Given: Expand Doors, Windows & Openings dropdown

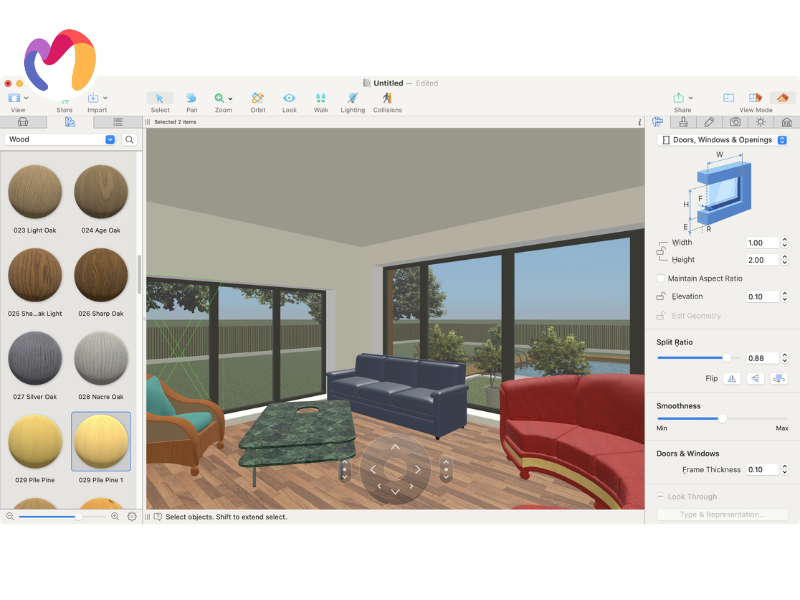Looking at the screenshot, I should tap(781, 140).
